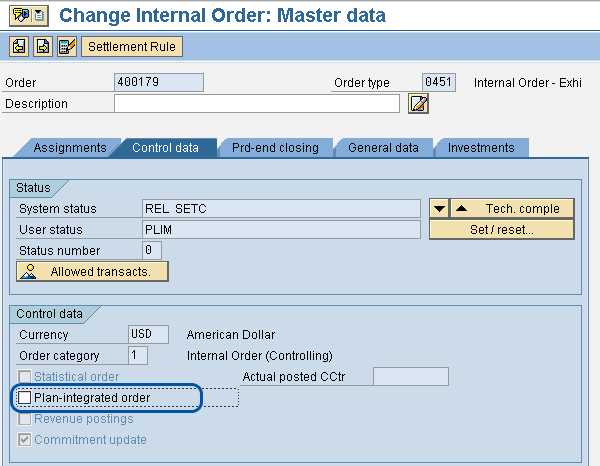Click the services-for-object icon in title bar
The height and width of the screenshot is (466, 600).
15,15
